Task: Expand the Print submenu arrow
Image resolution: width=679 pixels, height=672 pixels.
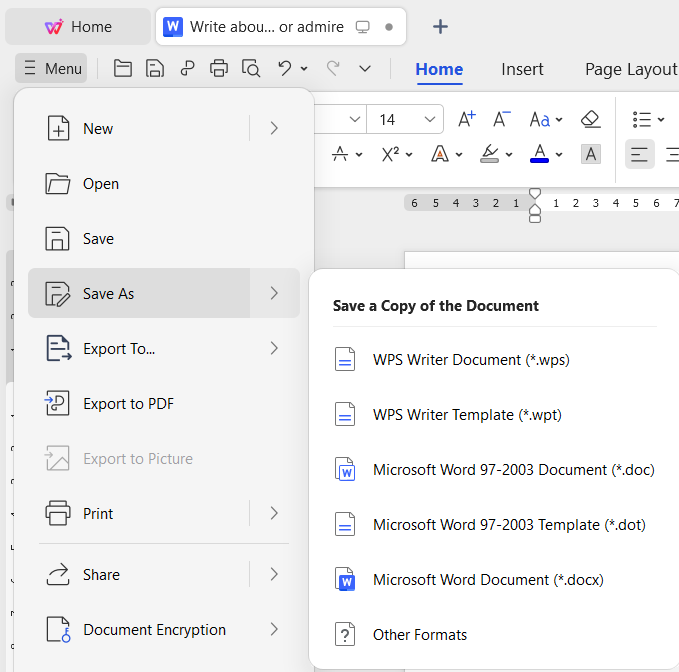Action: [274, 513]
